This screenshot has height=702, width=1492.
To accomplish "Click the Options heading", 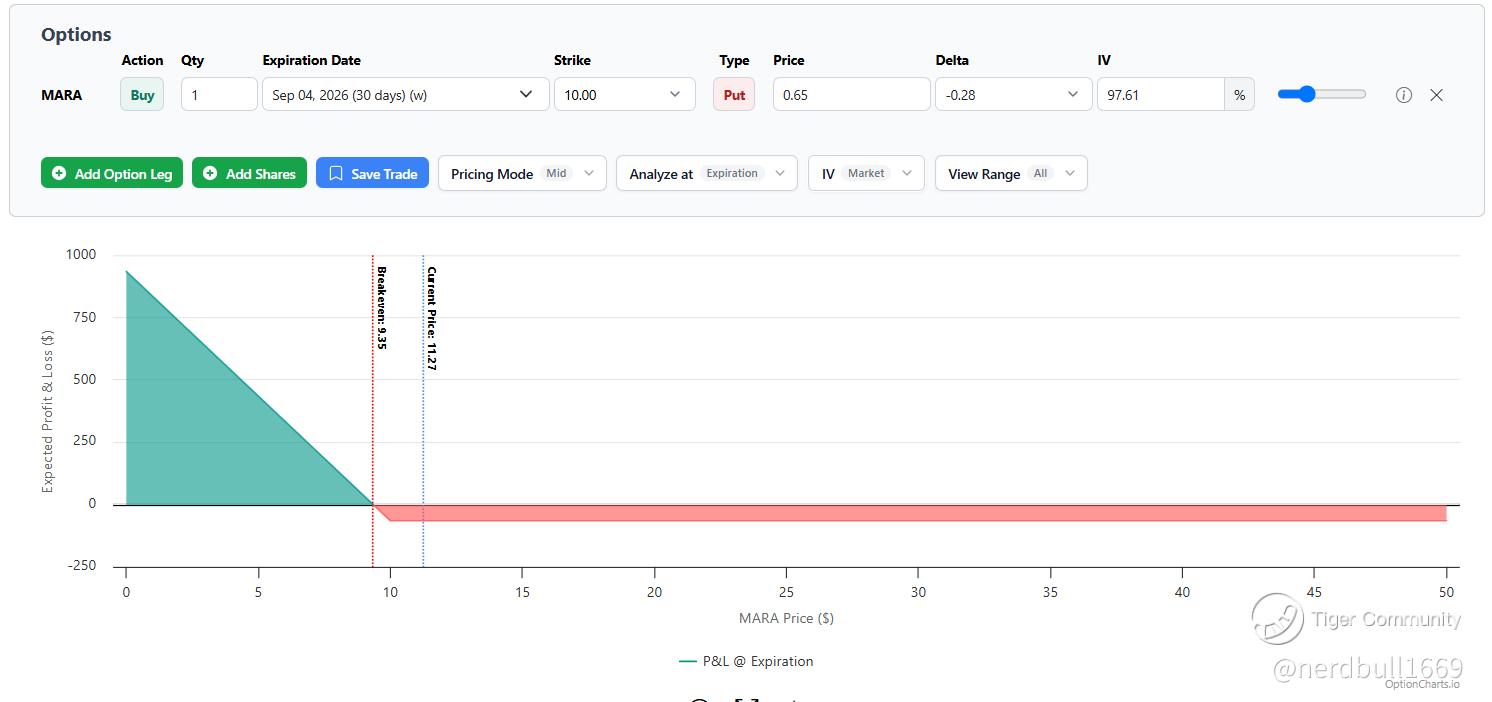I will [76, 34].
